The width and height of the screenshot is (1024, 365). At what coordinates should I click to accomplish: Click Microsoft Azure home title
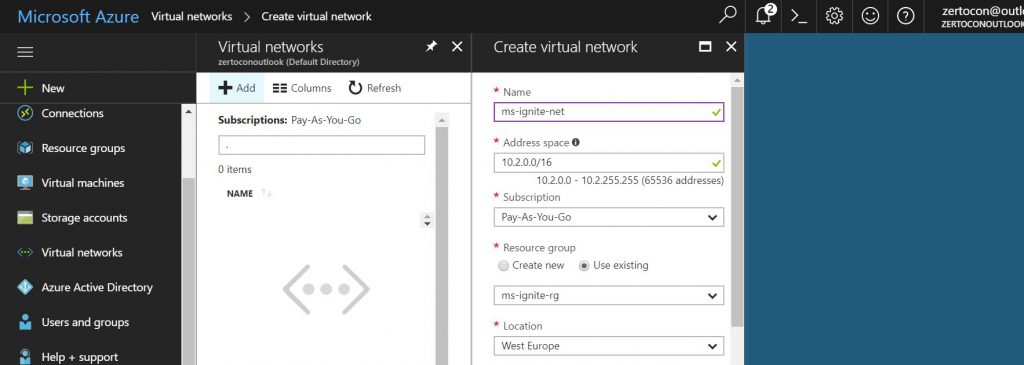78,16
